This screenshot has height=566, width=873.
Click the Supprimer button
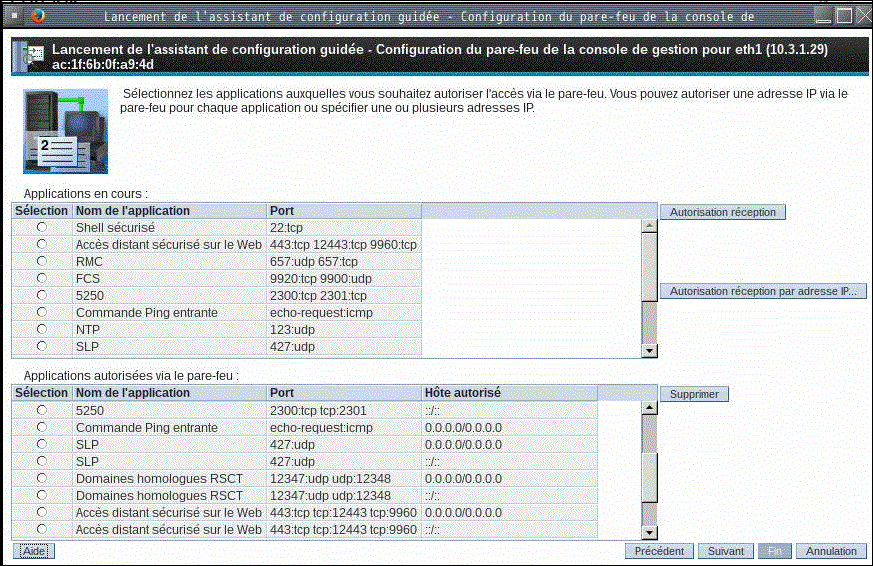click(x=694, y=394)
